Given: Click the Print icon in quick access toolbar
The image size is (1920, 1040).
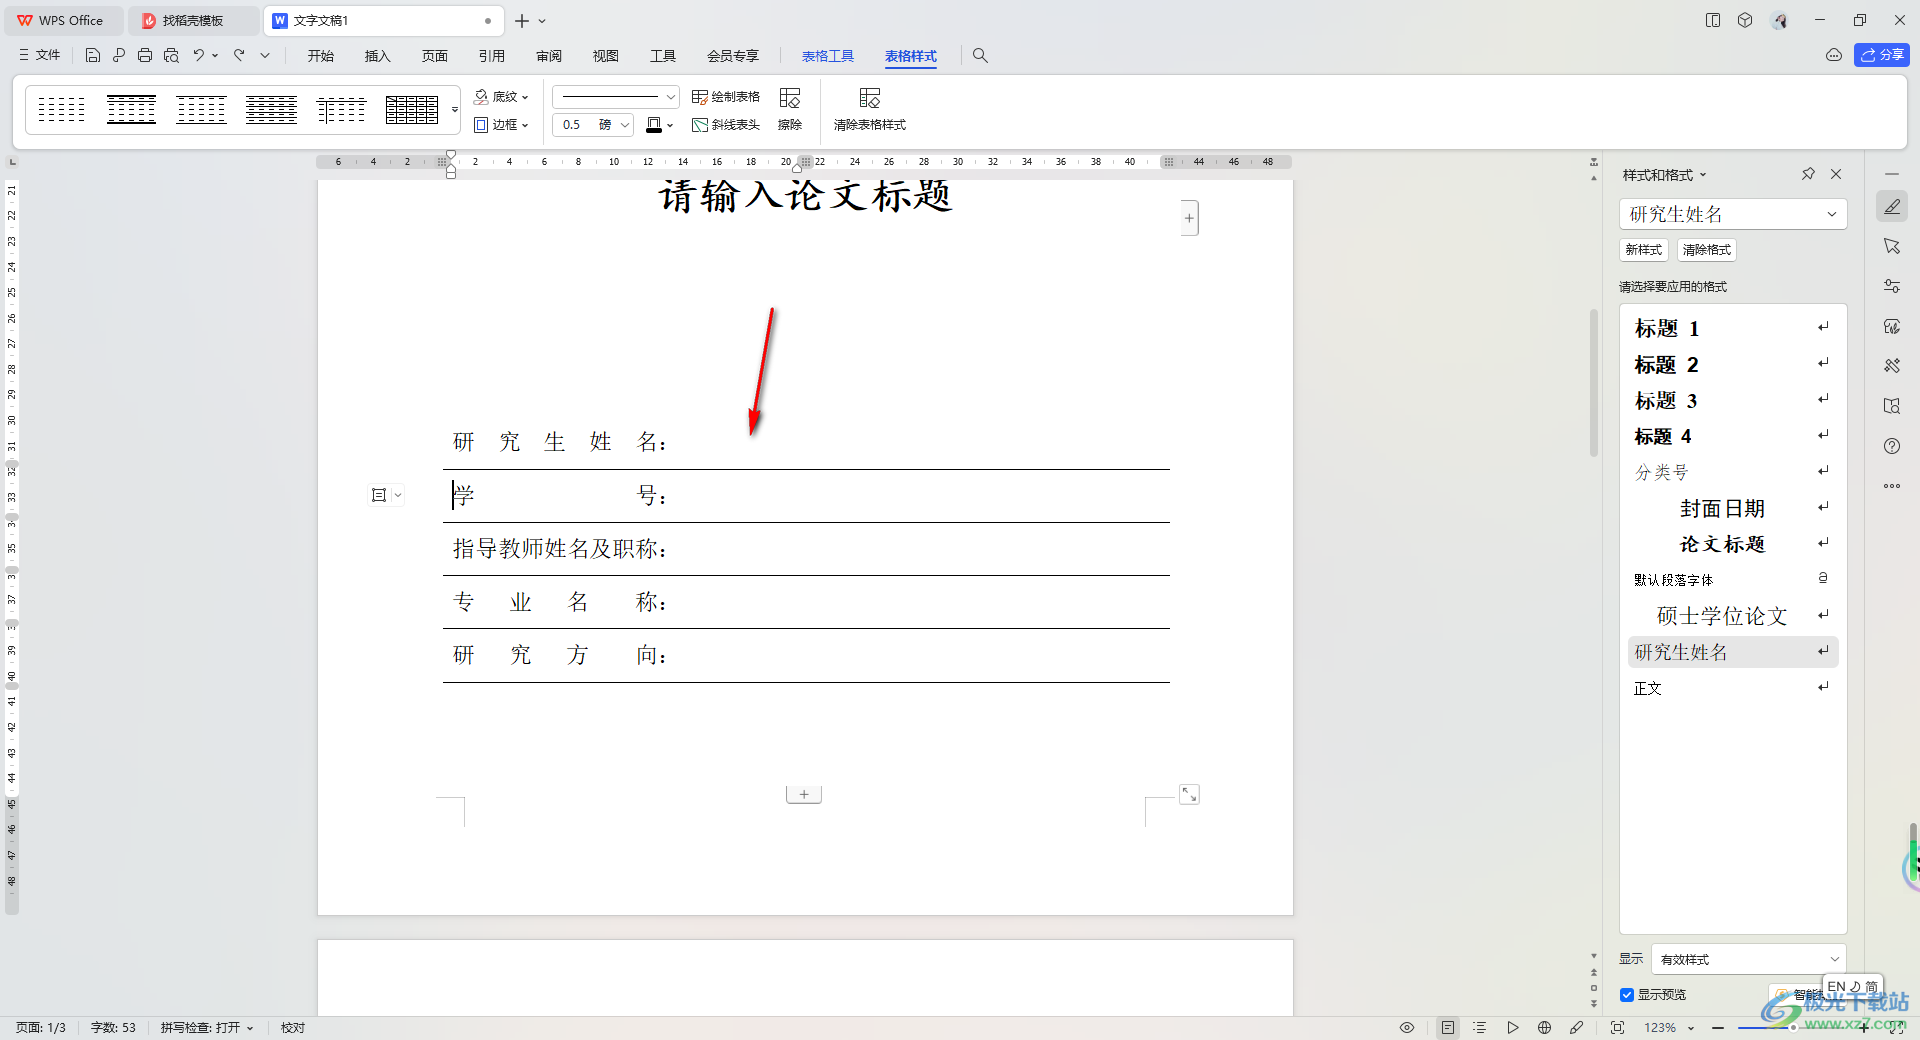Looking at the screenshot, I should [145, 56].
